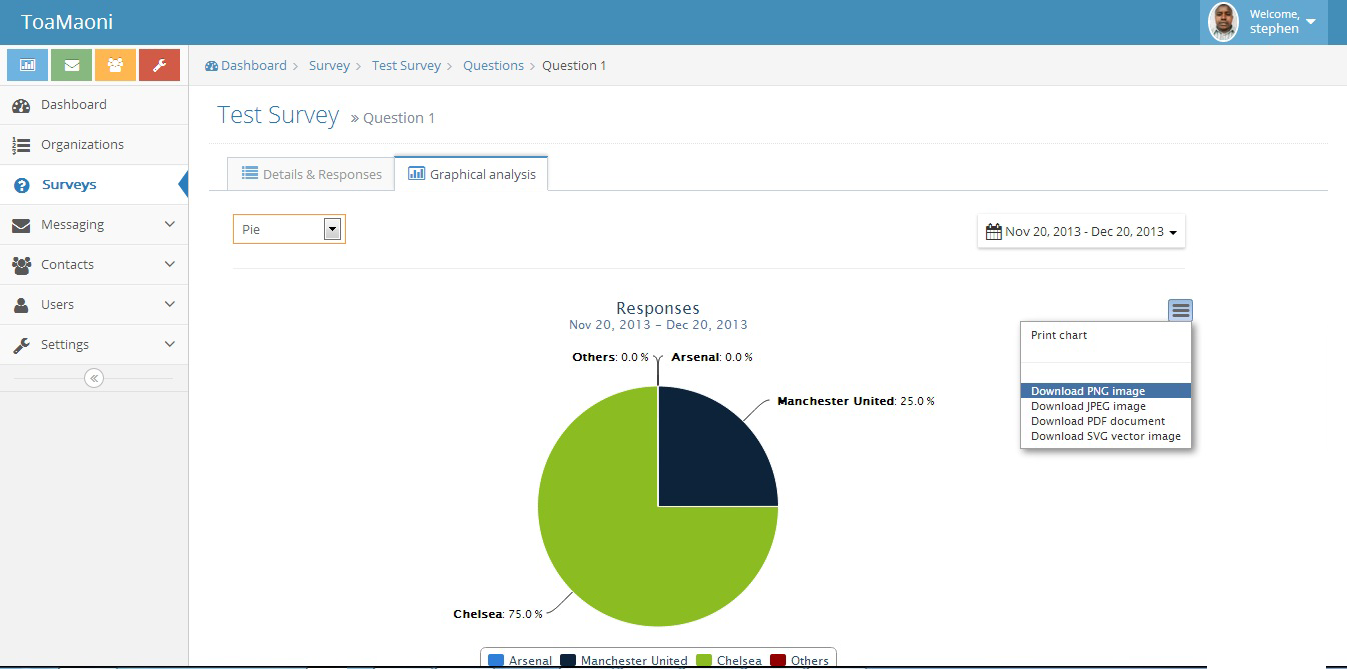Click the Responses chart title
The width and height of the screenshot is (1347, 669).
658,308
